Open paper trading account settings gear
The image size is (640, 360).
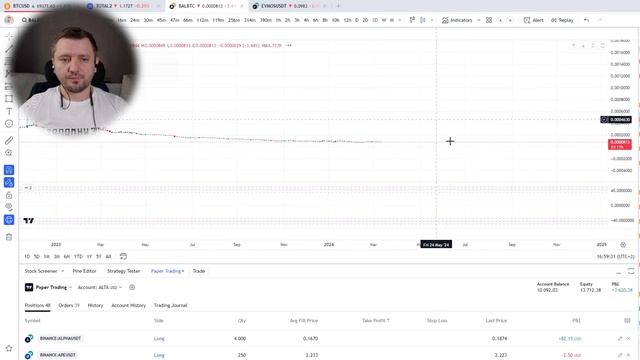click(132, 287)
